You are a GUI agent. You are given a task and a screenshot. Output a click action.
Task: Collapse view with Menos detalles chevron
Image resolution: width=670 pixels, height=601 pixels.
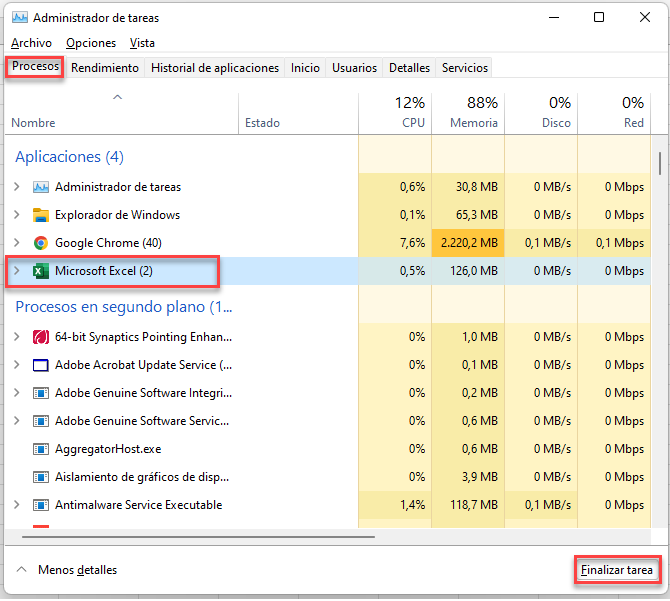(x=21, y=569)
